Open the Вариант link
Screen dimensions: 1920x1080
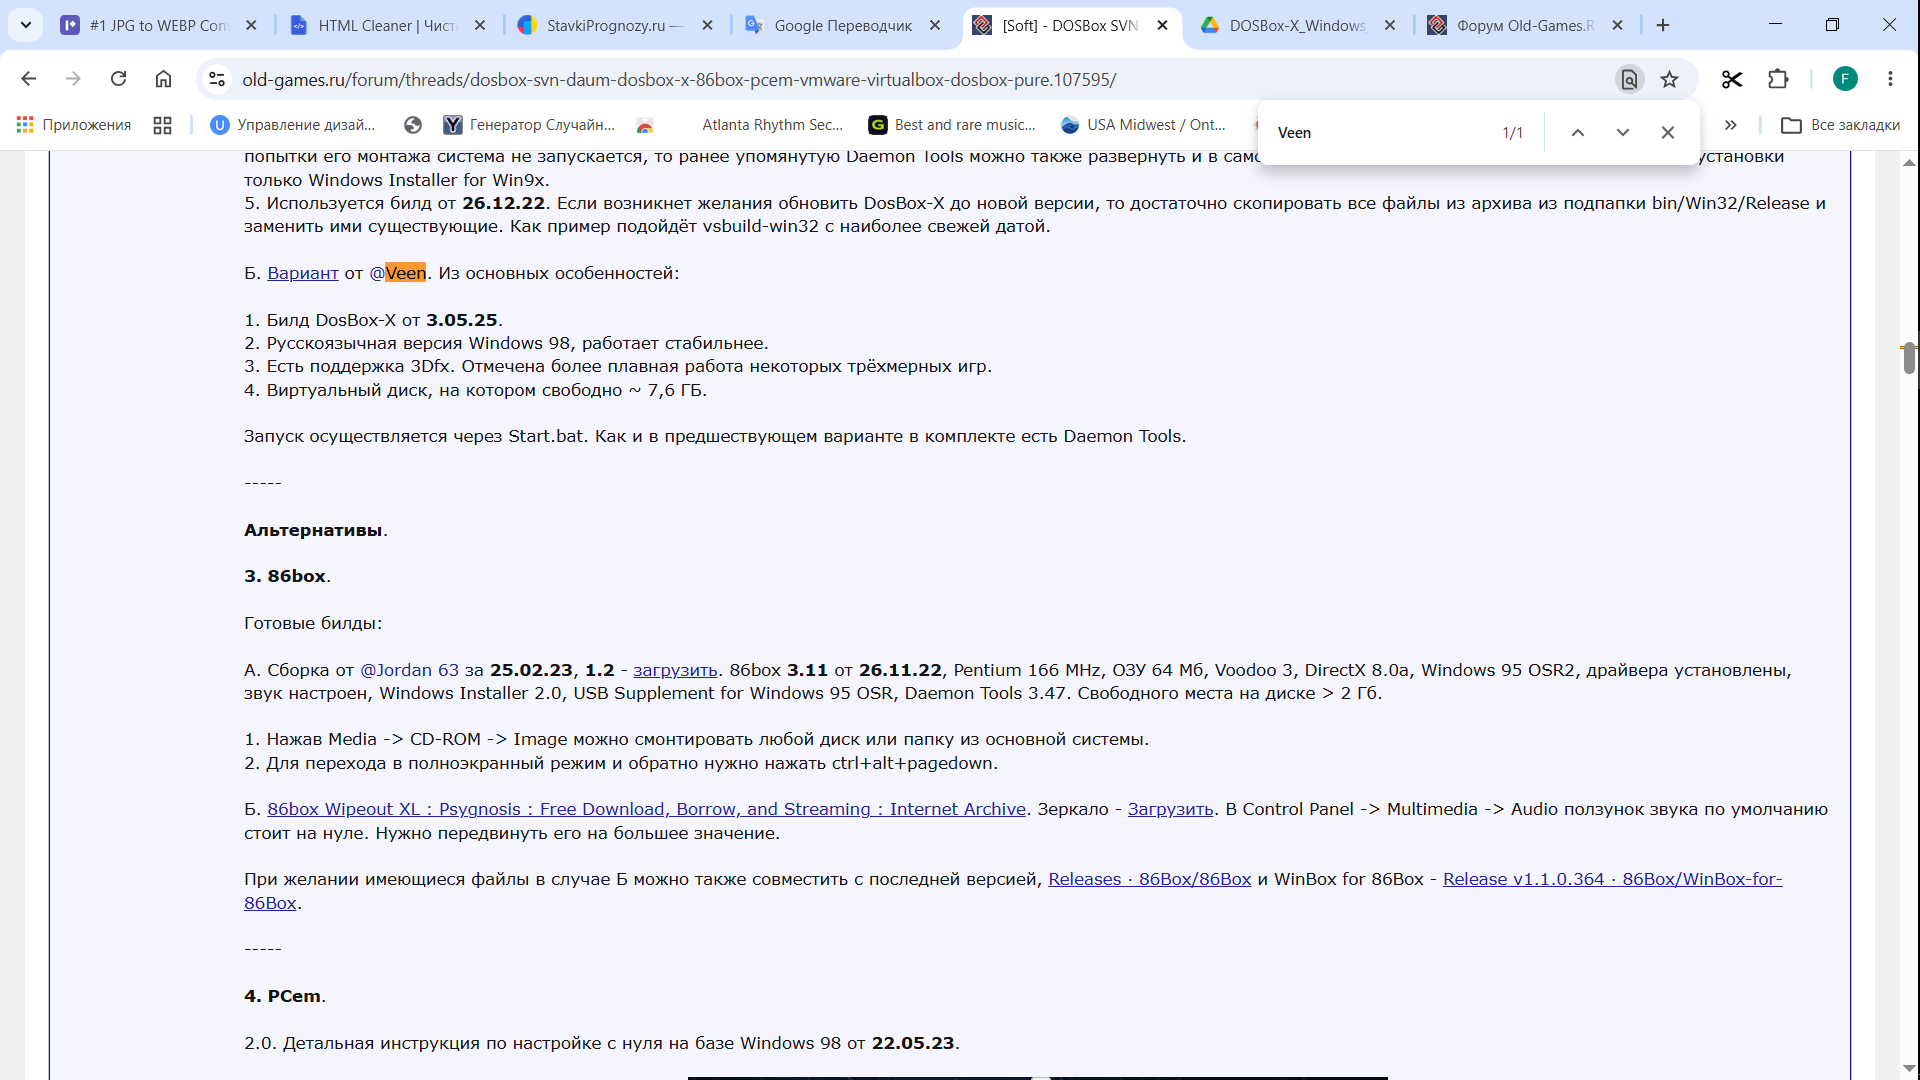[x=303, y=273]
